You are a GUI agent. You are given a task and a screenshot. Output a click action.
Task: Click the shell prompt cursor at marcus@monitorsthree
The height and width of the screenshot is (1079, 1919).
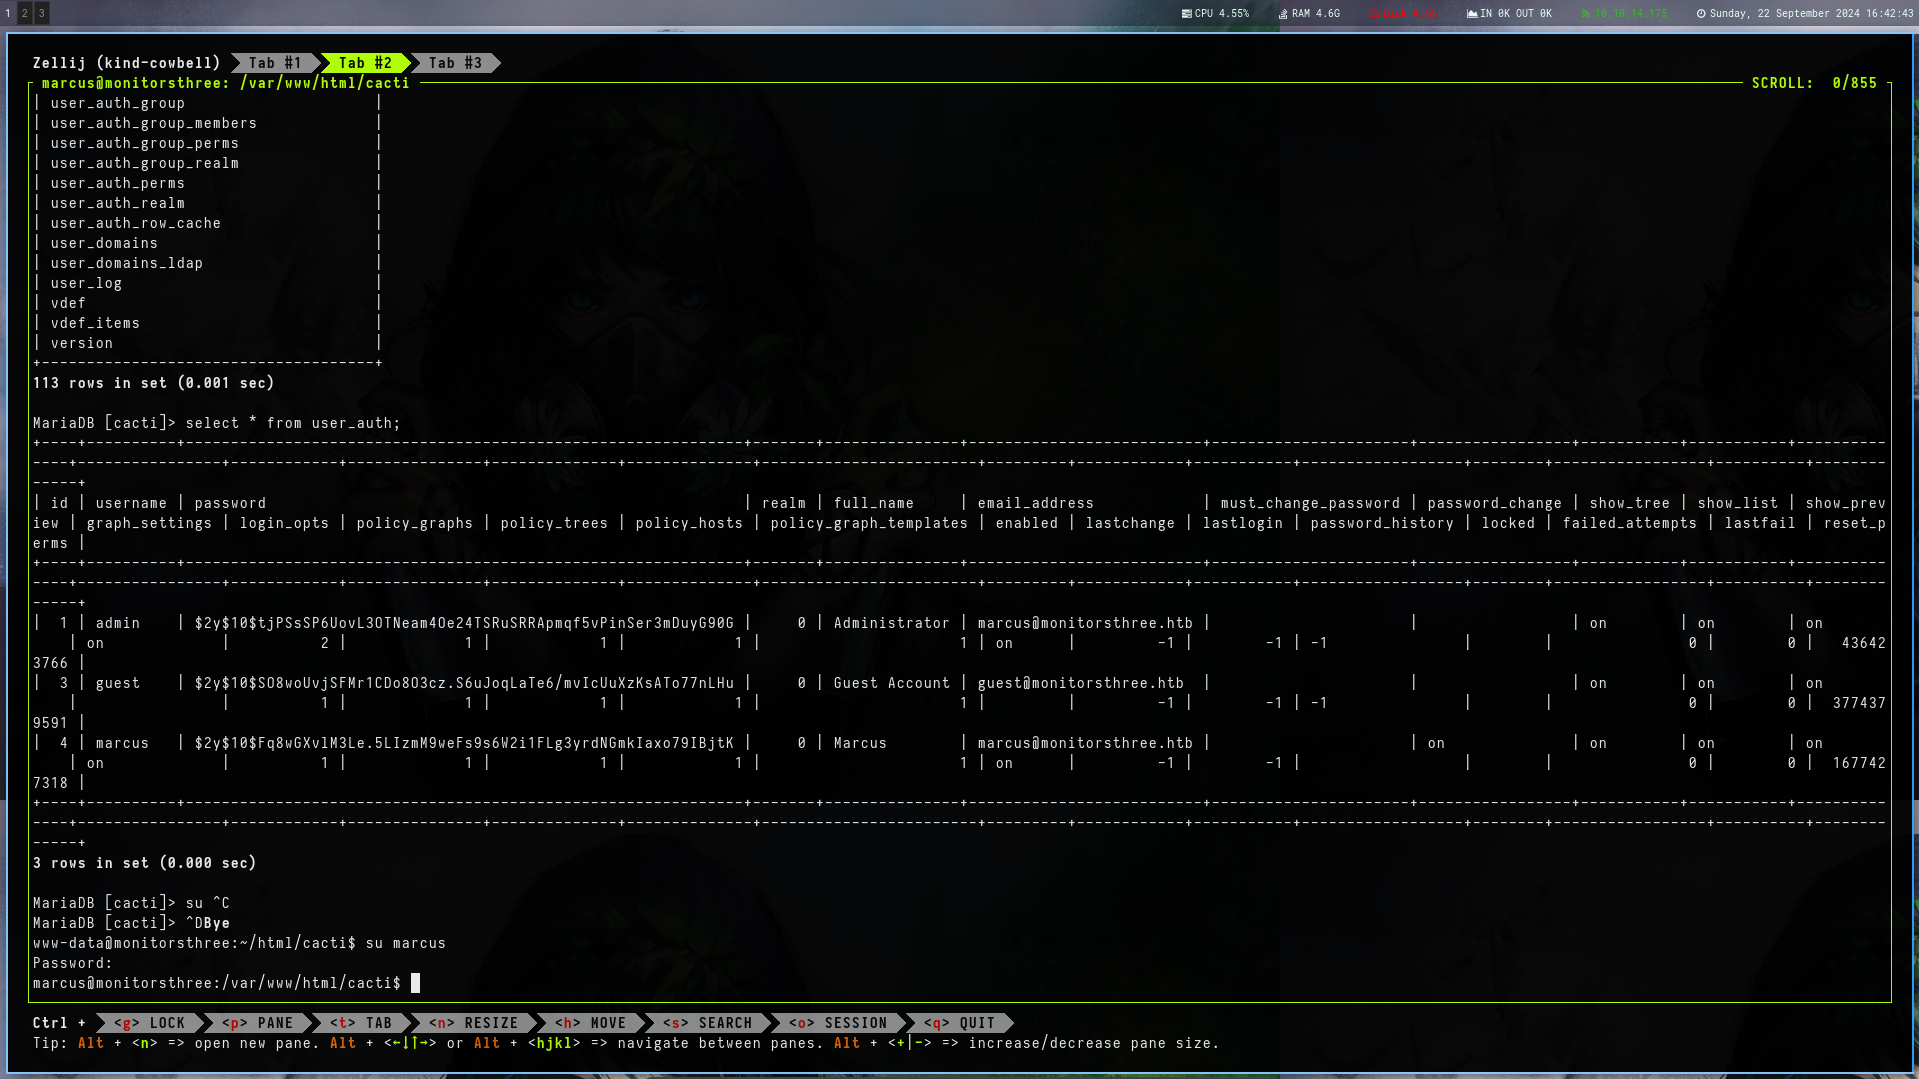(415, 983)
